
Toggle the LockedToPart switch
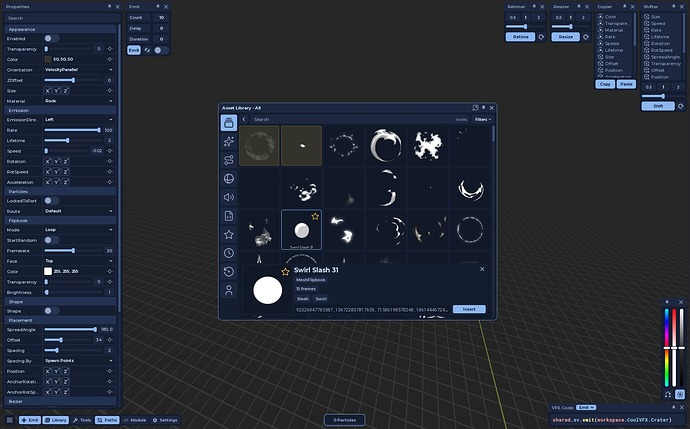[51, 201]
